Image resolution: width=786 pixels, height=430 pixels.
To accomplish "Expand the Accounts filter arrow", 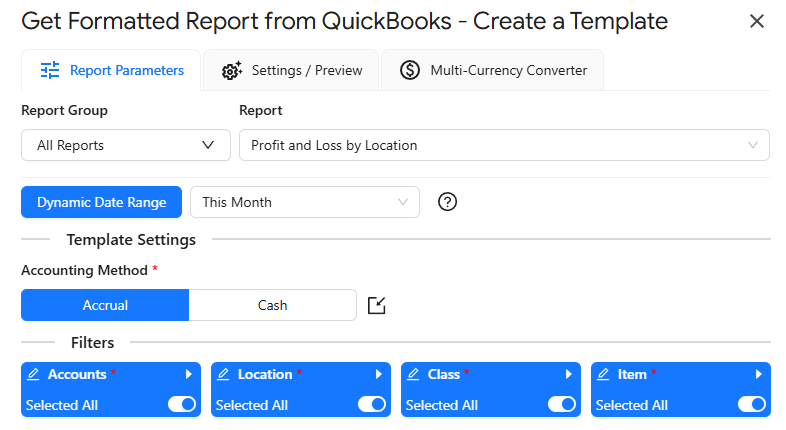I will [188, 374].
